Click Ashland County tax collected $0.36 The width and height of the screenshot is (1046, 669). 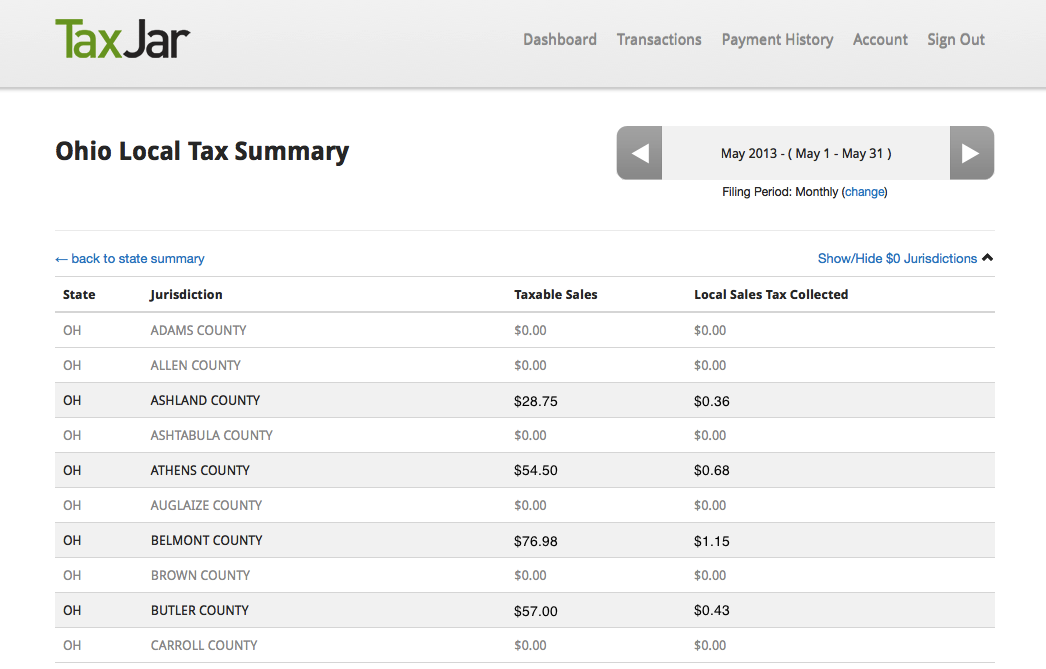coord(712,401)
